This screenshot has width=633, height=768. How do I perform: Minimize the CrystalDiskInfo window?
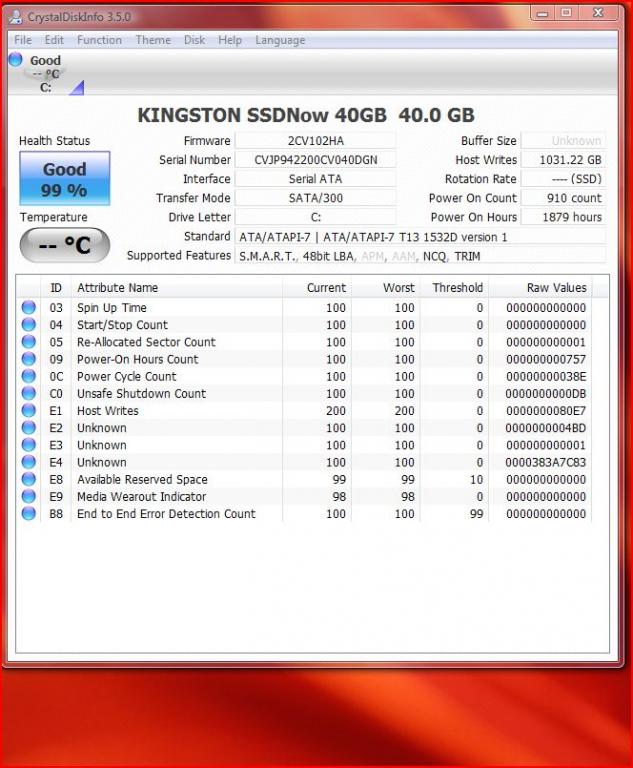click(542, 13)
